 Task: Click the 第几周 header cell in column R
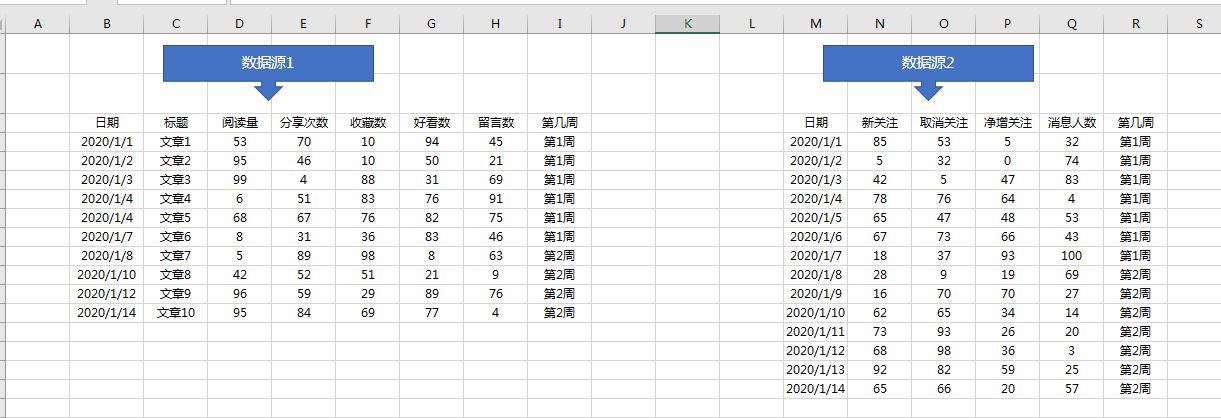[1135, 123]
